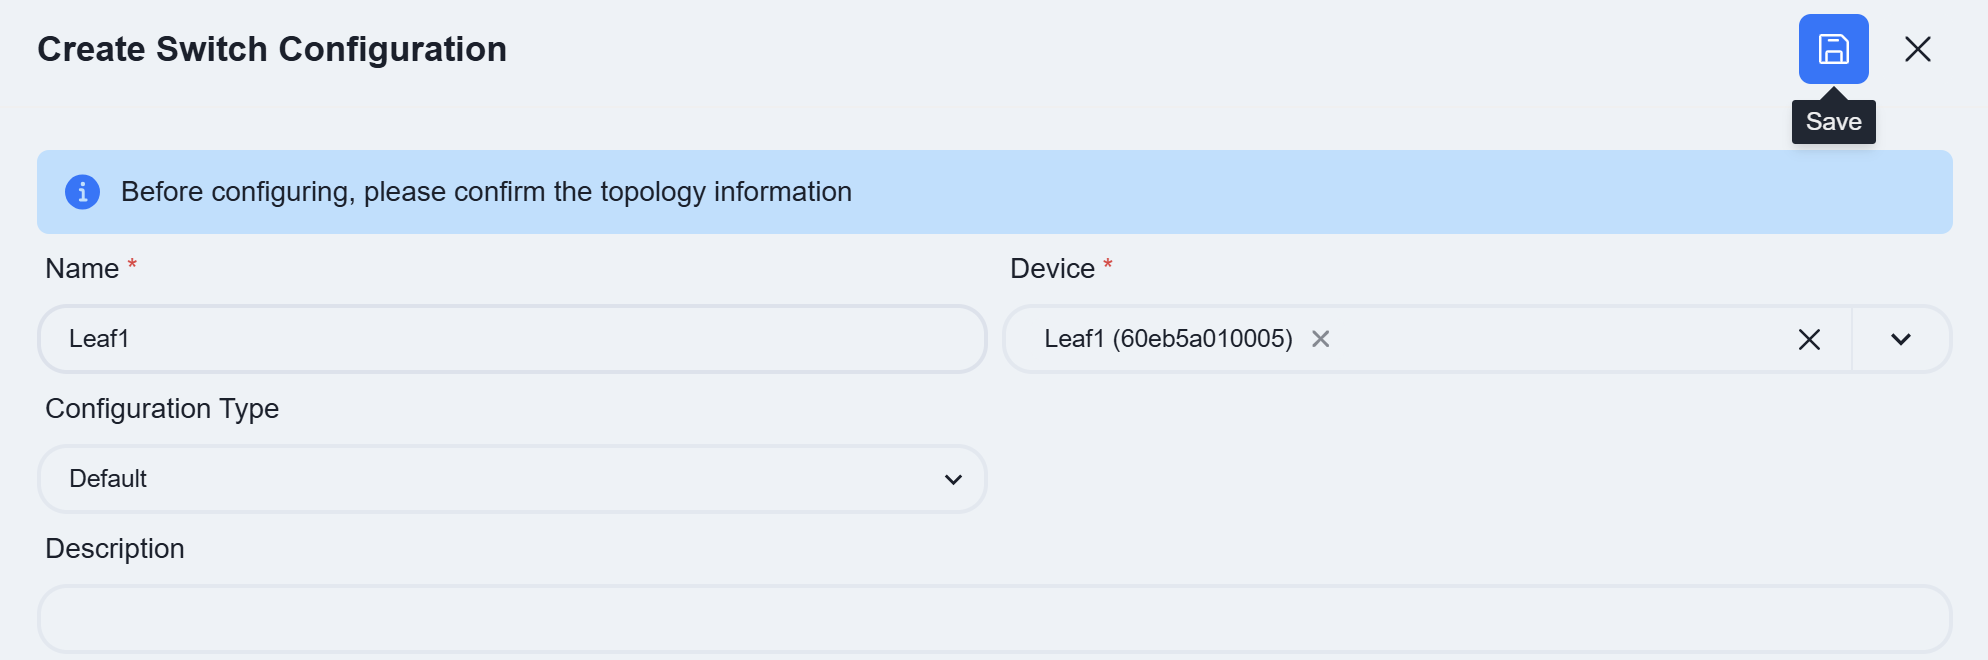Open the Configuration Type chevron arrow
1988x660 pixels.
(953, 479)
